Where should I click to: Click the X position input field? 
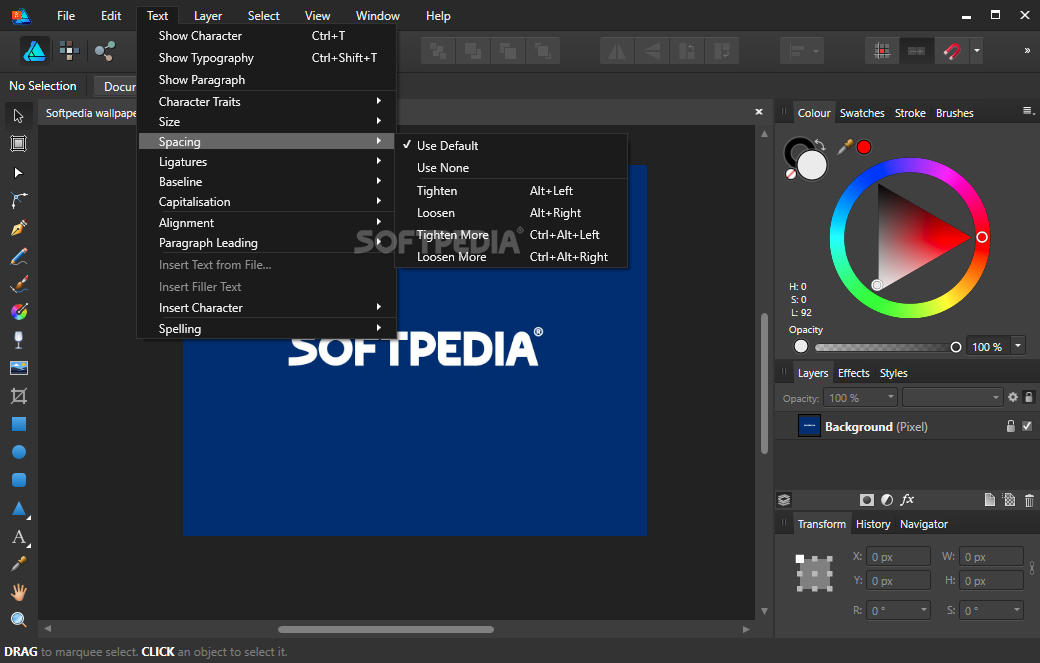(x=898, y=556)
